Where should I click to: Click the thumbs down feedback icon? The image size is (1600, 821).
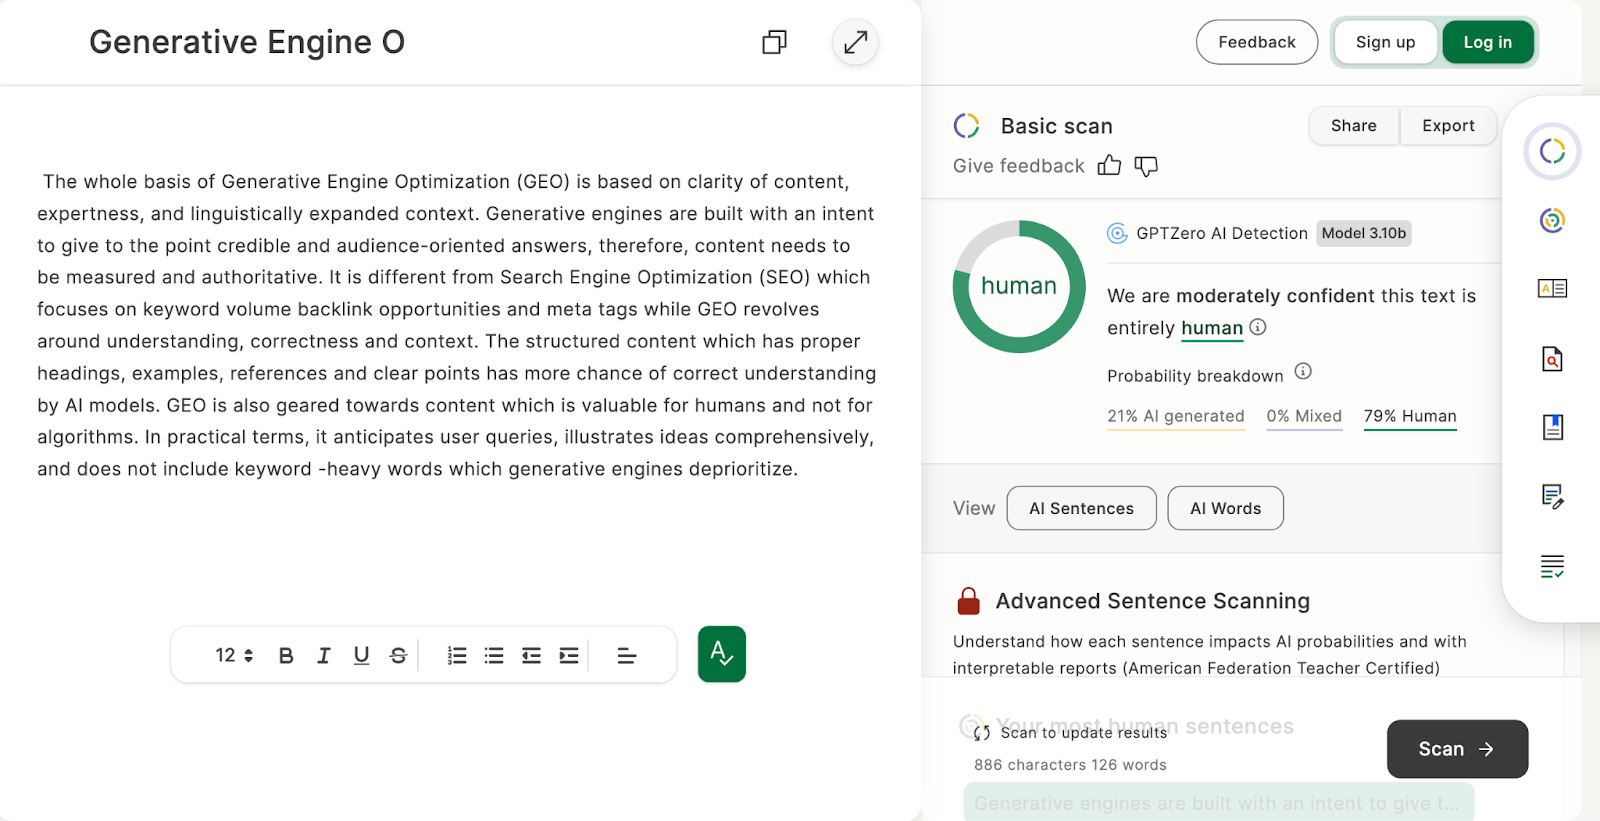pos(1146,166)
